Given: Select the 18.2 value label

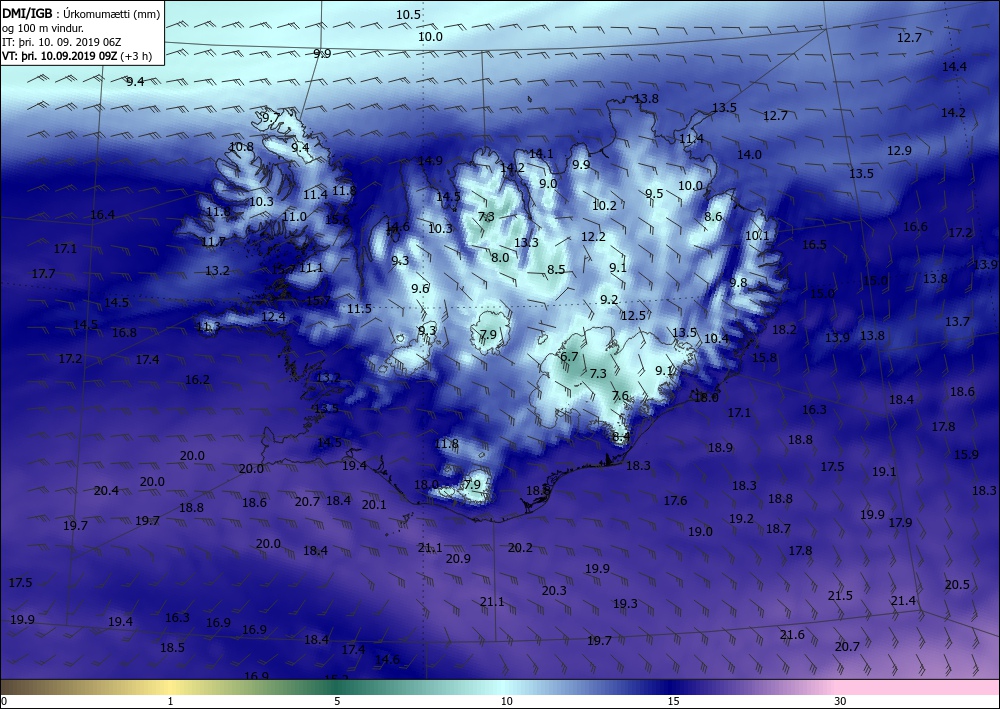Looking at the screenshot, I should point(784,330).
